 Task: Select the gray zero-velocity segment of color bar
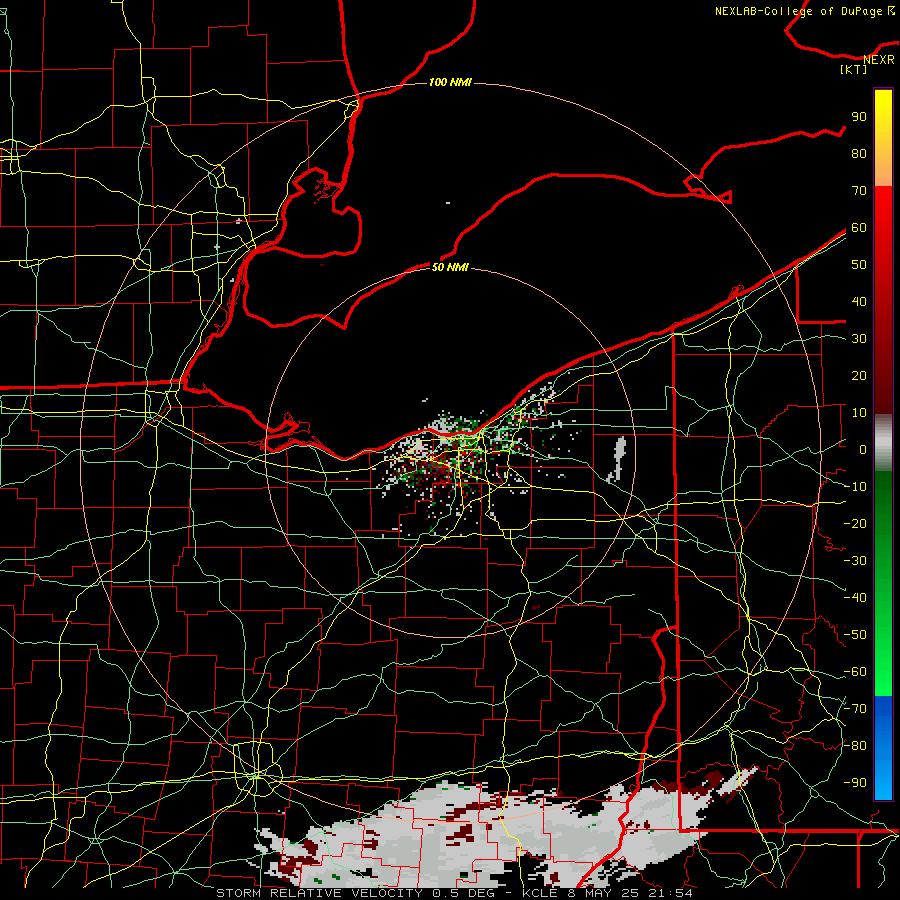click(883, 443)
